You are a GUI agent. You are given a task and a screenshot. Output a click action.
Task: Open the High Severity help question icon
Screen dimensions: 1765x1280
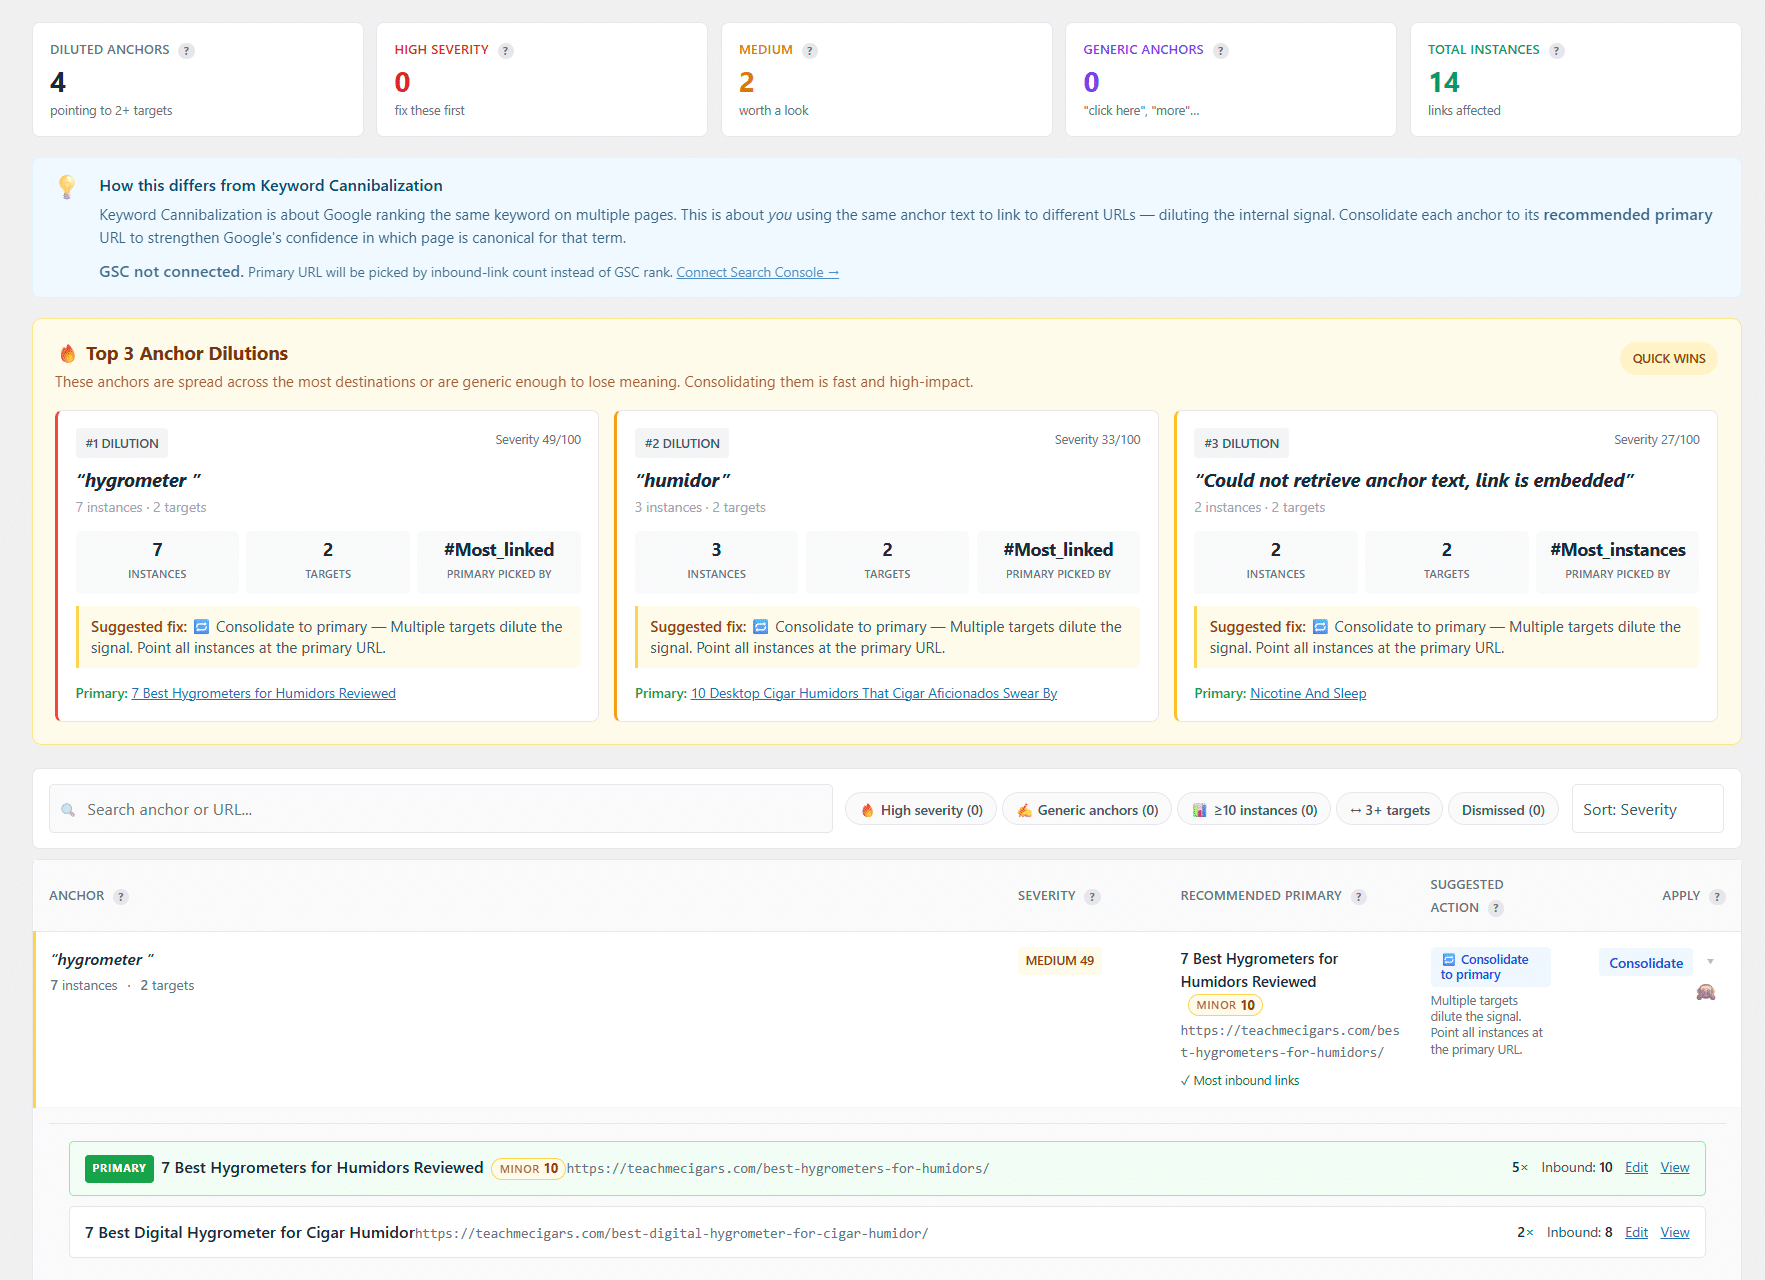(x=506, y=51)
